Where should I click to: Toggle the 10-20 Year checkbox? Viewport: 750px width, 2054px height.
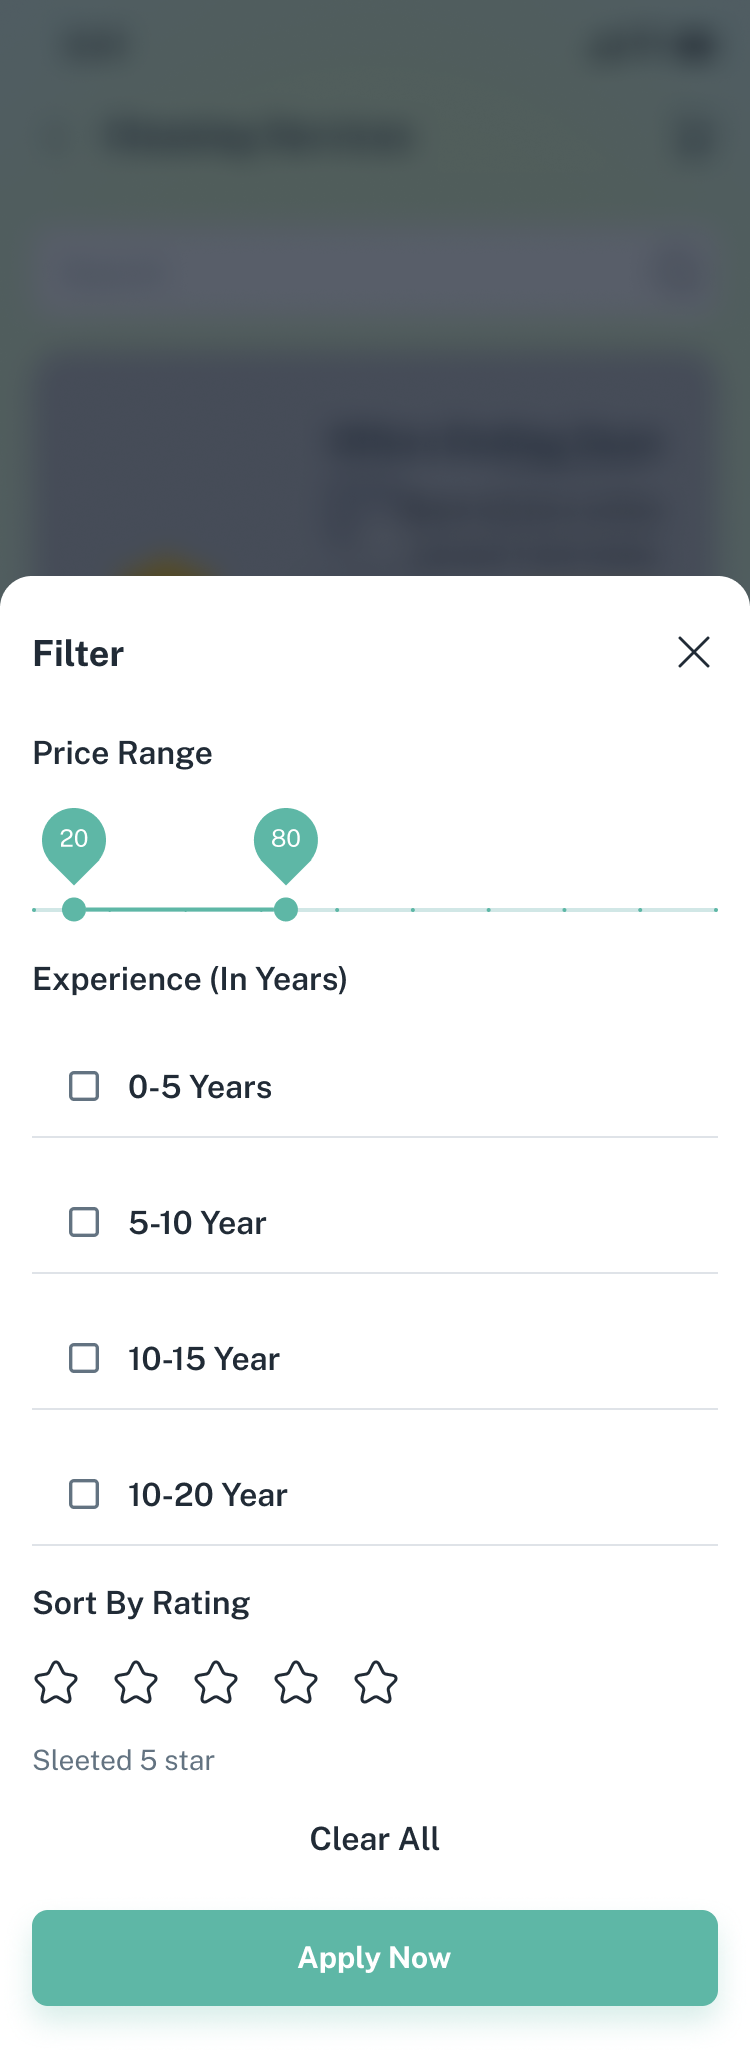(84, 1494)
